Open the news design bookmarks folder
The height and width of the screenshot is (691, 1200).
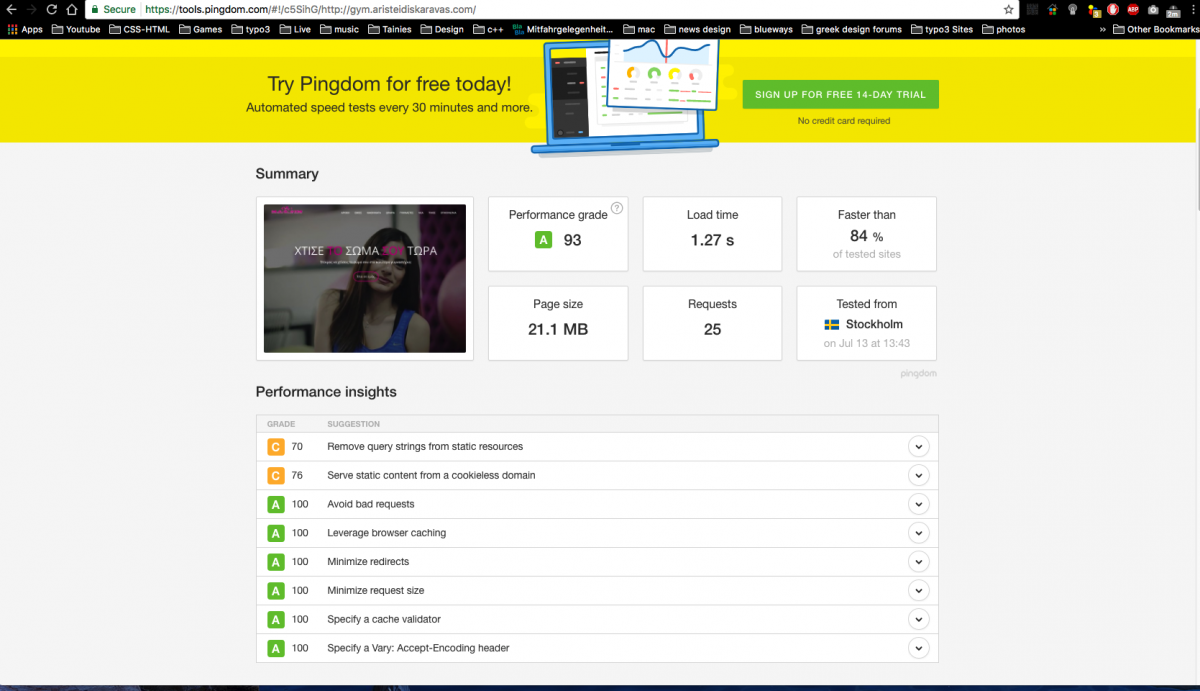(697, 29)
